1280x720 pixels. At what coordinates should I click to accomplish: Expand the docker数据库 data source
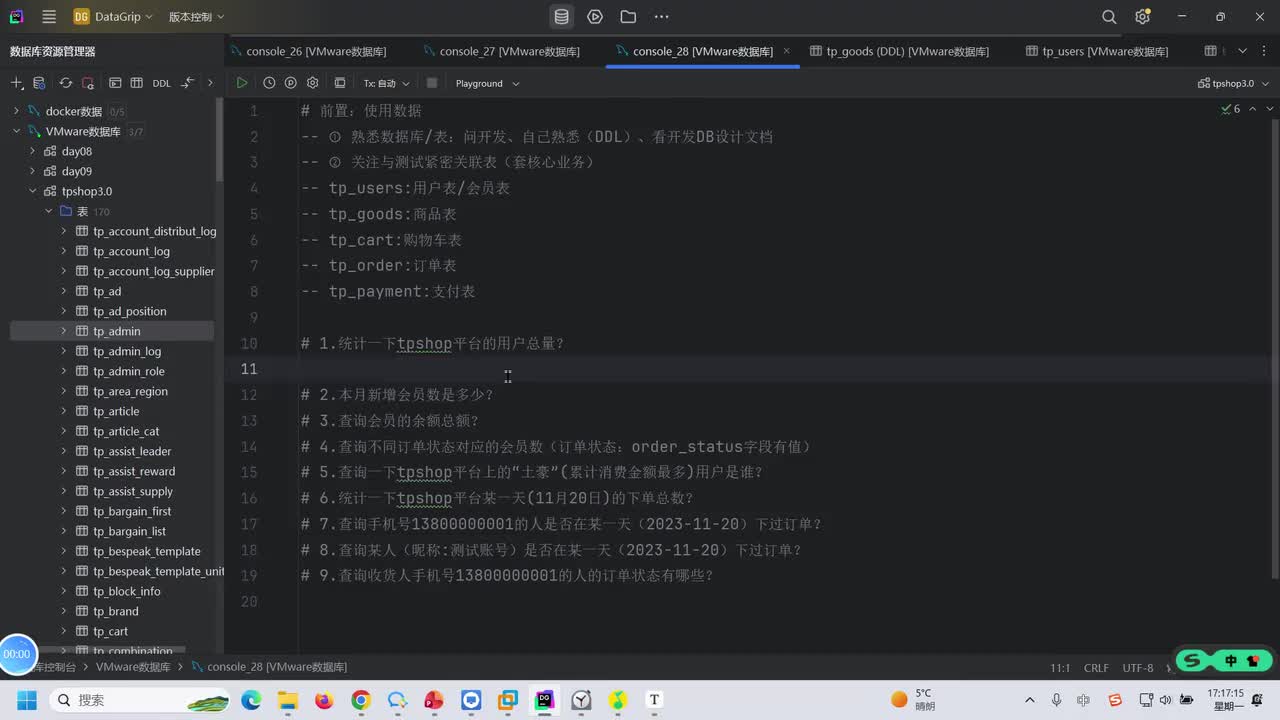(x=16, y=111)
